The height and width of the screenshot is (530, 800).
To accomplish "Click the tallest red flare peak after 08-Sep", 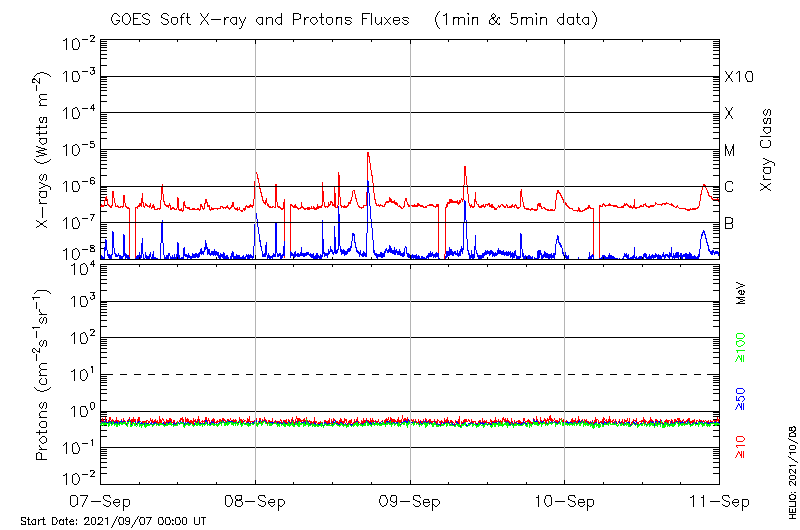I will (369, 153).
